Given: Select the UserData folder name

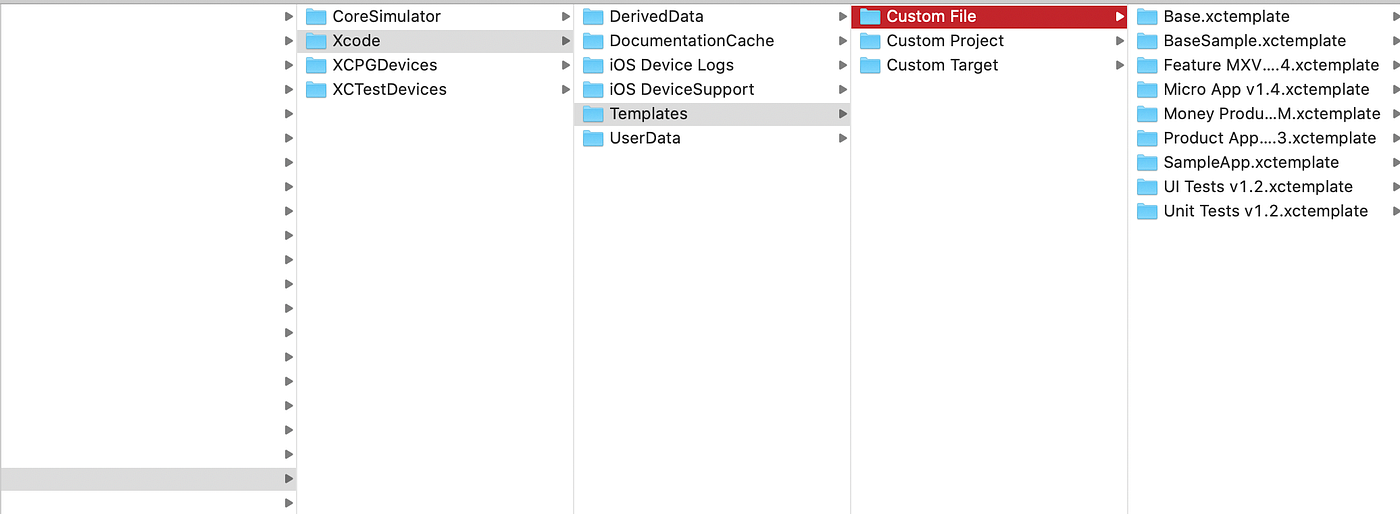Looking at the screenshot, I should 645,138.
